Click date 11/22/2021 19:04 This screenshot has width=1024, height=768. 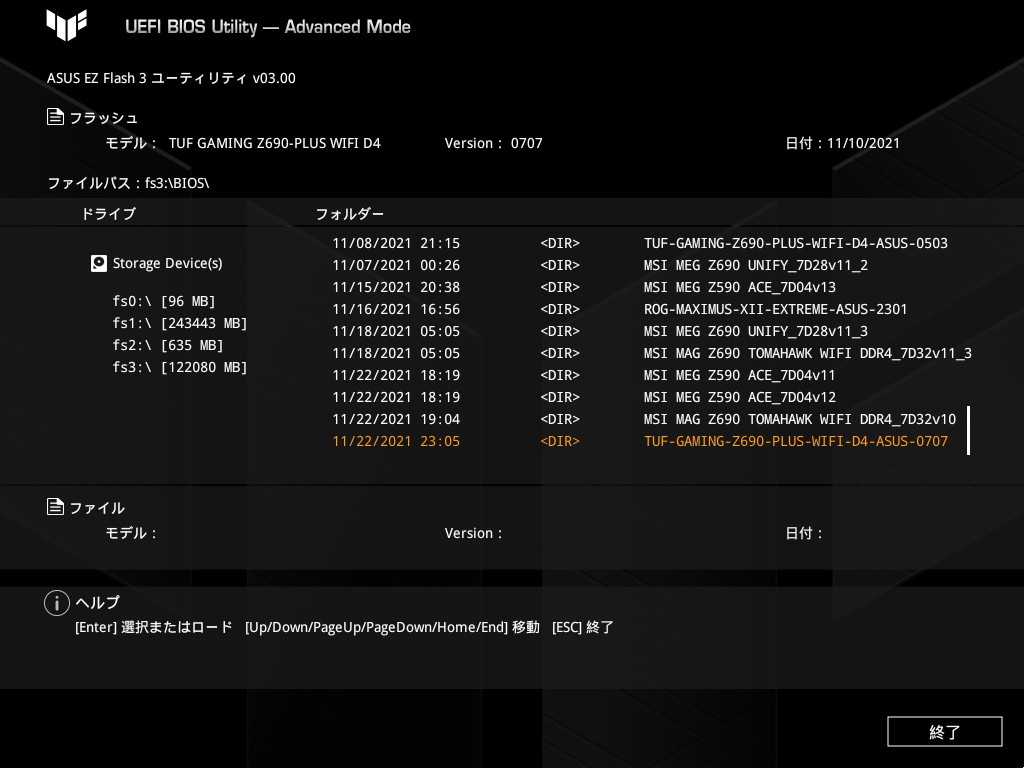click(396, 419)
